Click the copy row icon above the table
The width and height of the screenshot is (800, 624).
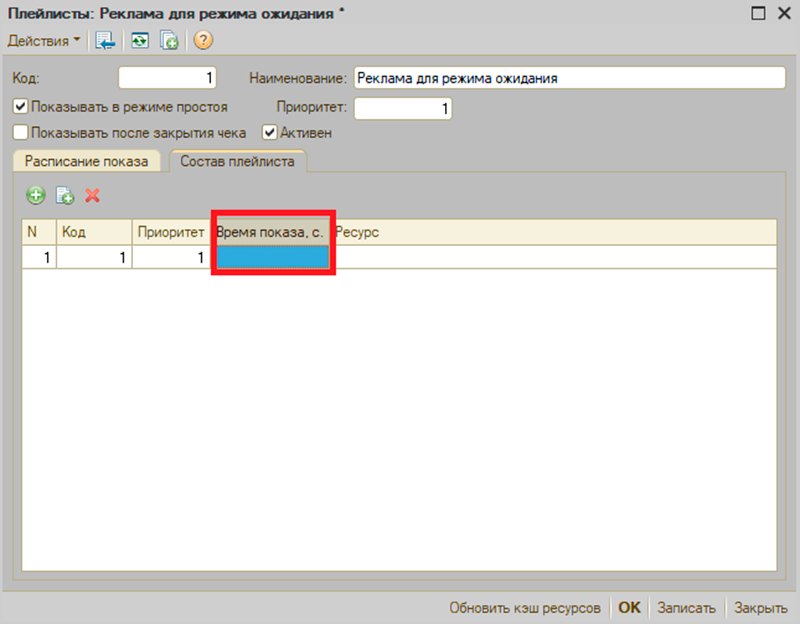pos(65,195)
